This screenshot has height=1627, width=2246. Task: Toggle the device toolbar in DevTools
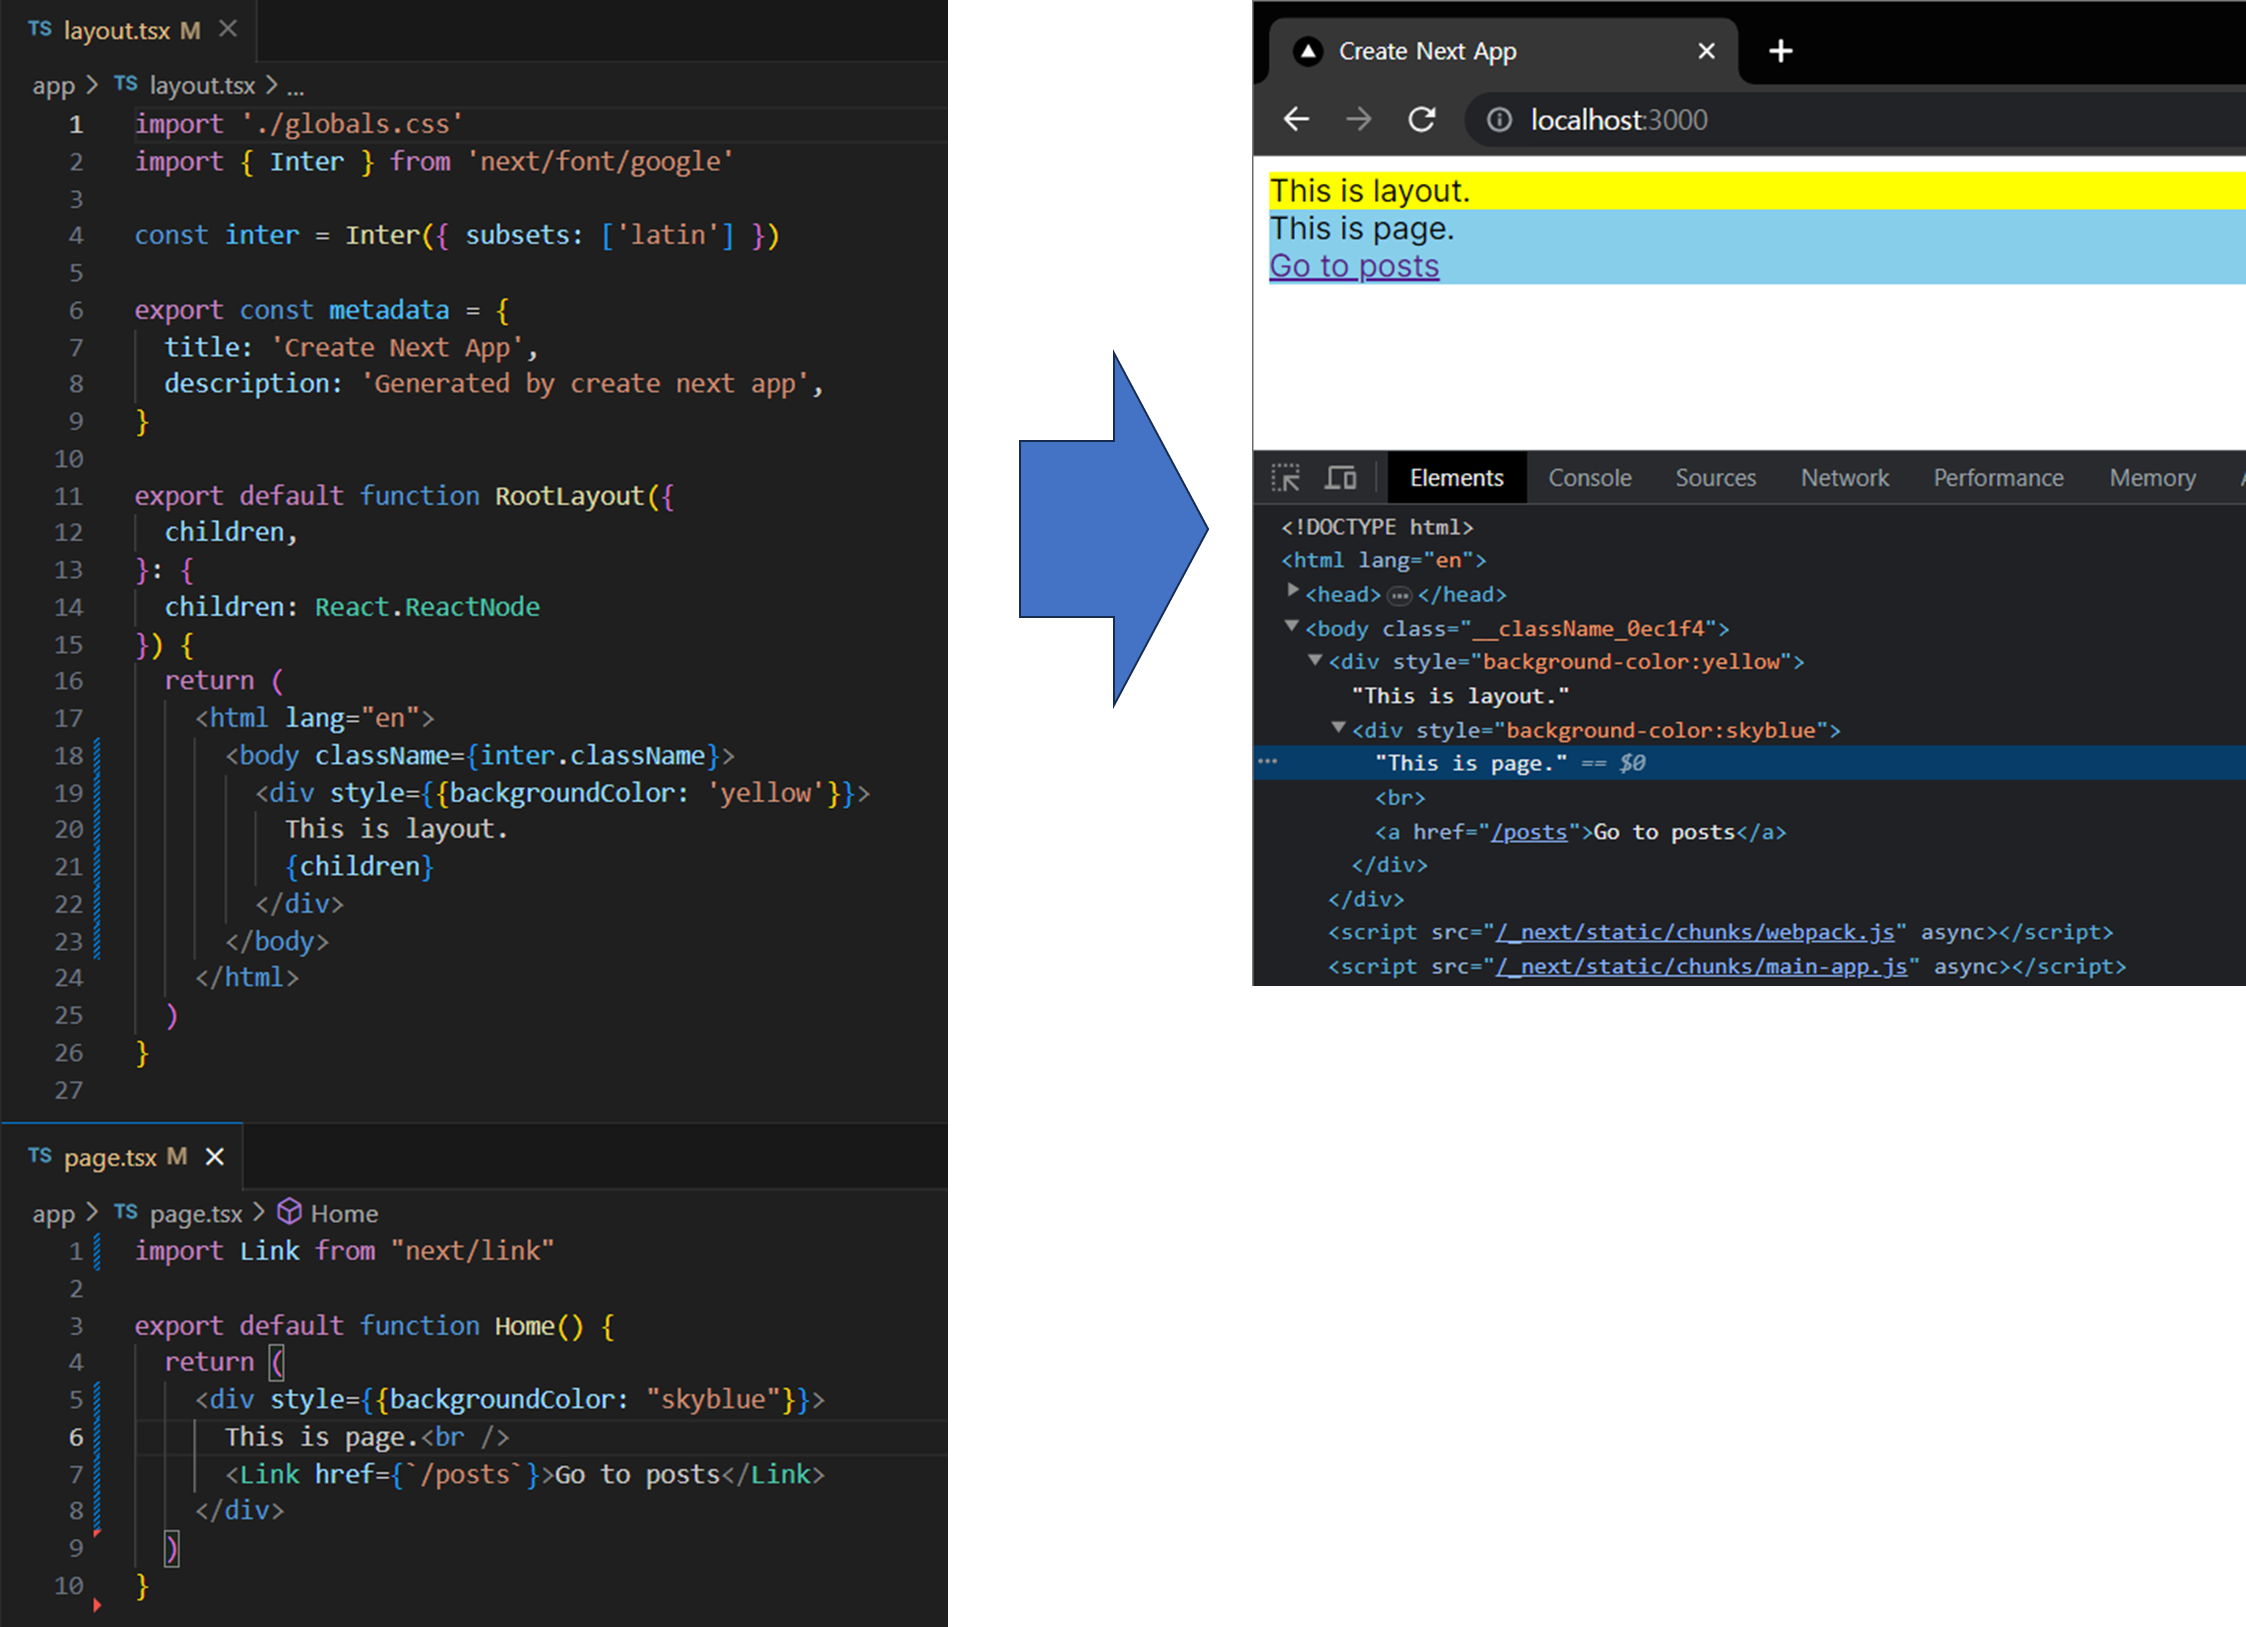click(1340, 478)
